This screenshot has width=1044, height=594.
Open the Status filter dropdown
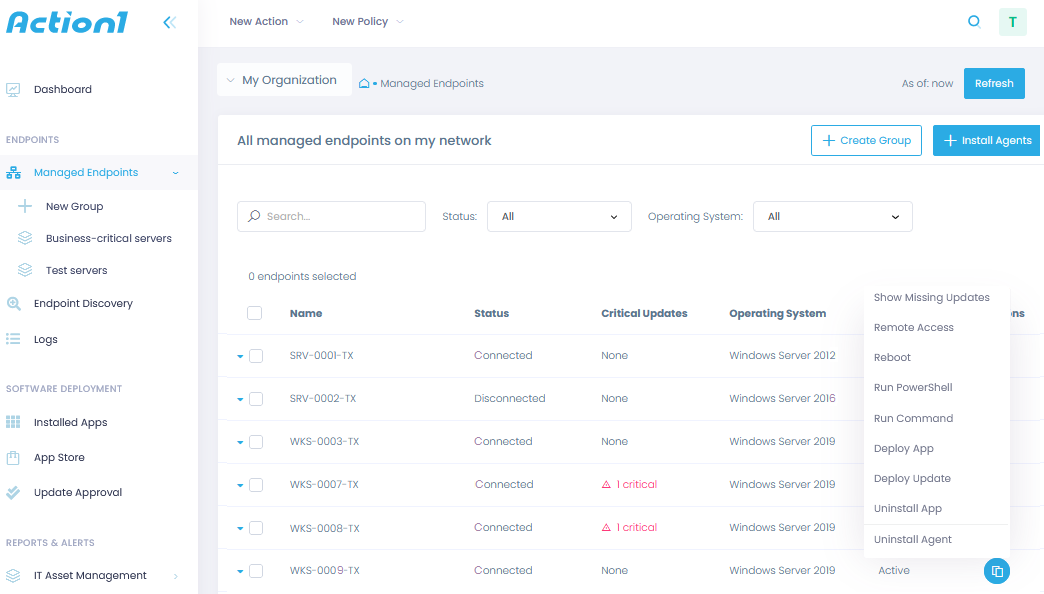tap(559, 216)
